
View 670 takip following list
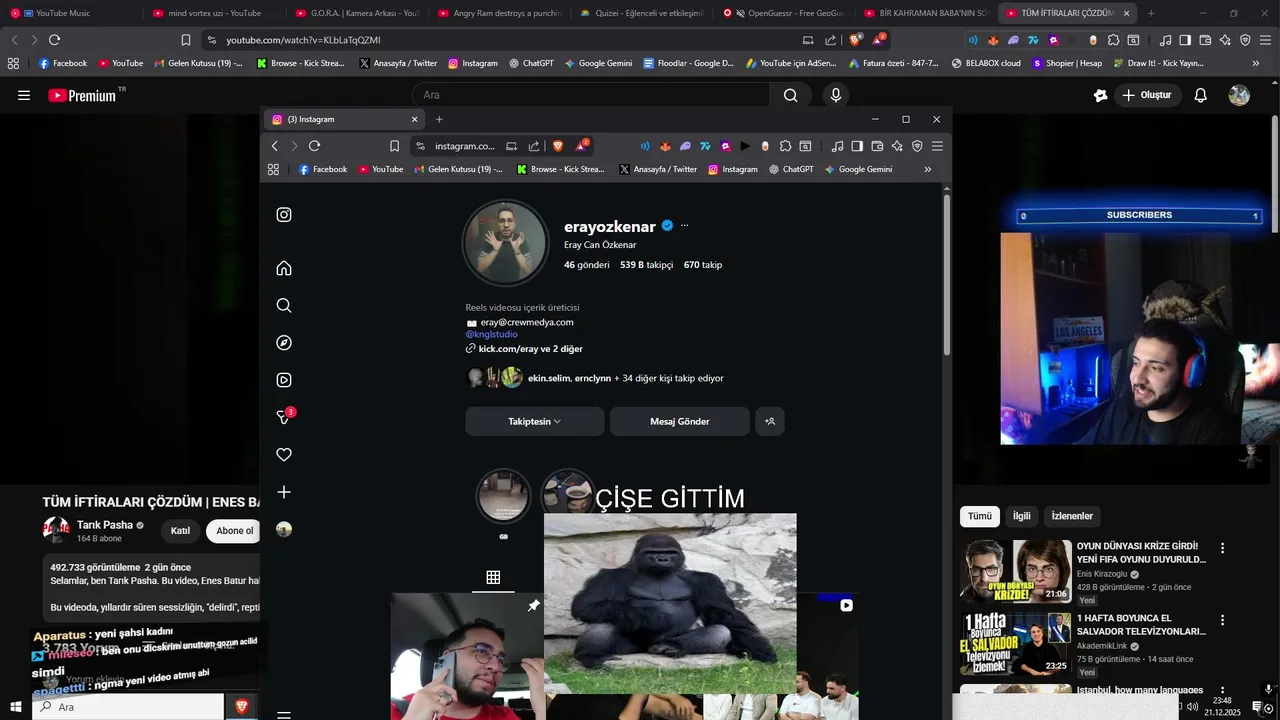tap(703, 265)
